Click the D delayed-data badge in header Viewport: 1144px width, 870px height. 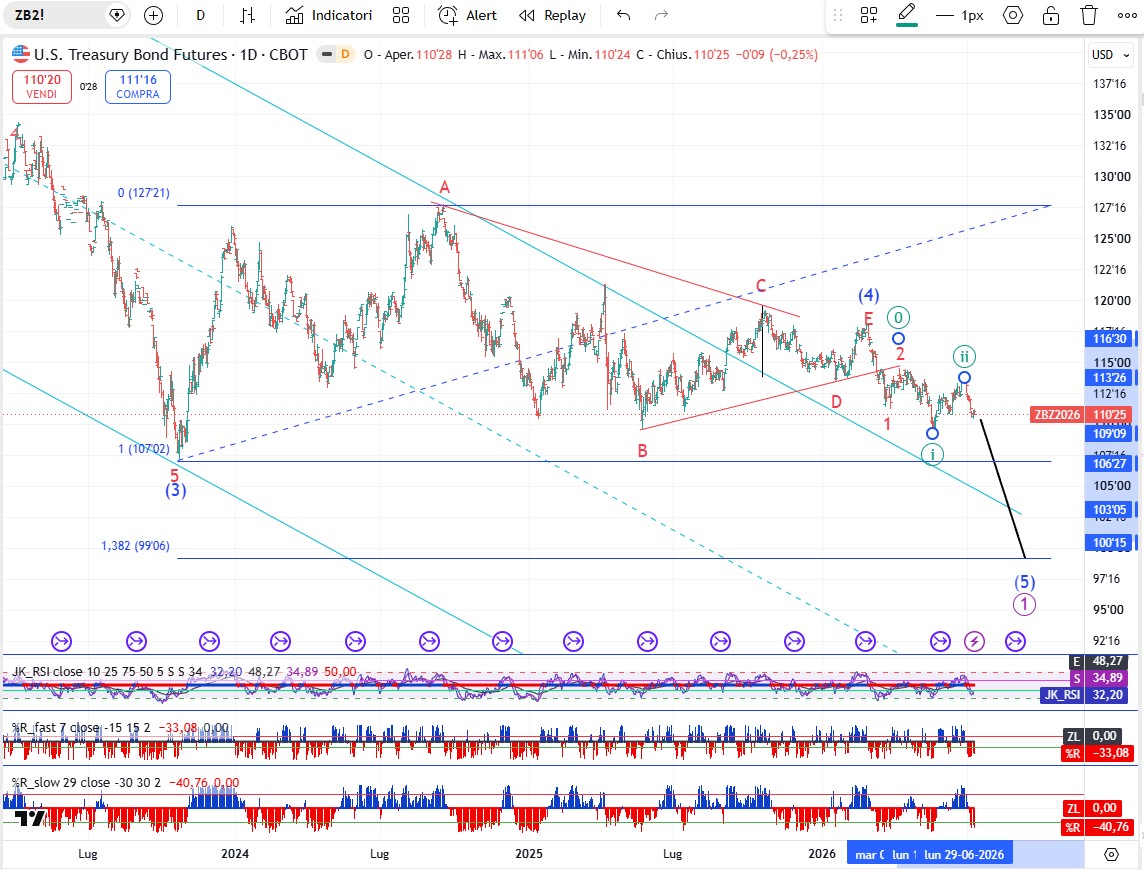pos(344,54)
